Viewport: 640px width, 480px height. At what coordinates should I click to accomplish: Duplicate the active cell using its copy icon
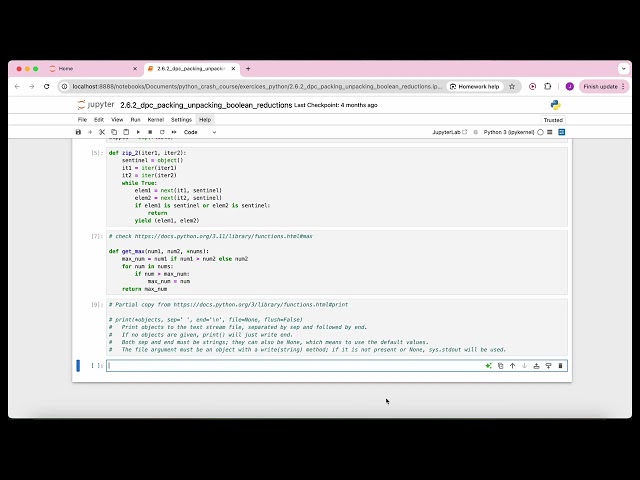(x=500, y=366)
